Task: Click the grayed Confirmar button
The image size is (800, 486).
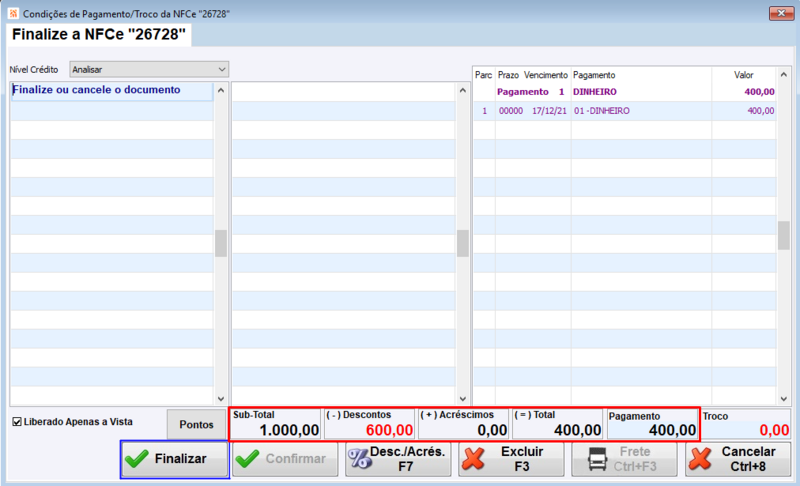Action: 285,459
